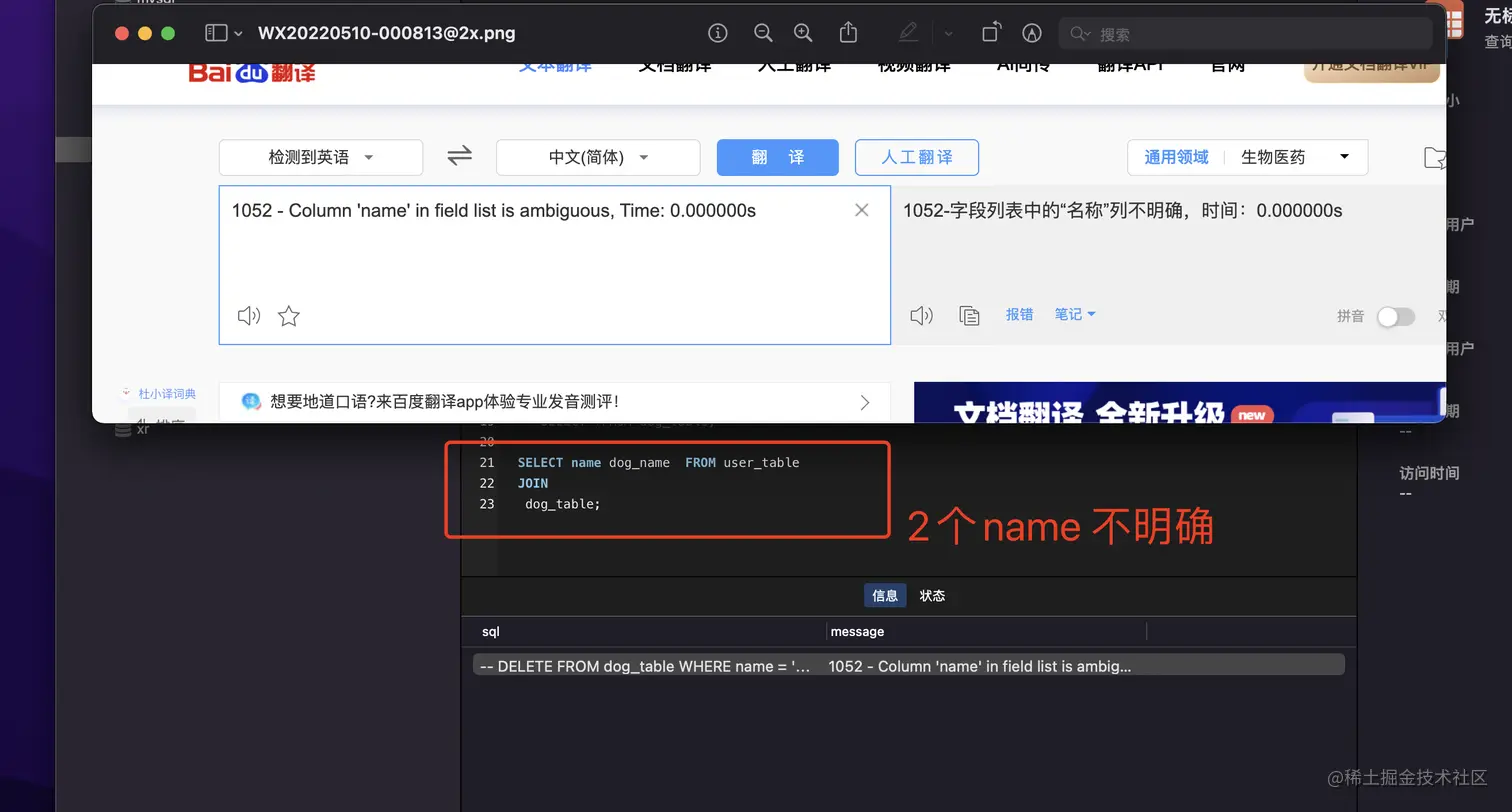Viewport: 1512px width, 812px height.
Task: Select the highlight pen icon in Preview
Action: coord(908,33)
